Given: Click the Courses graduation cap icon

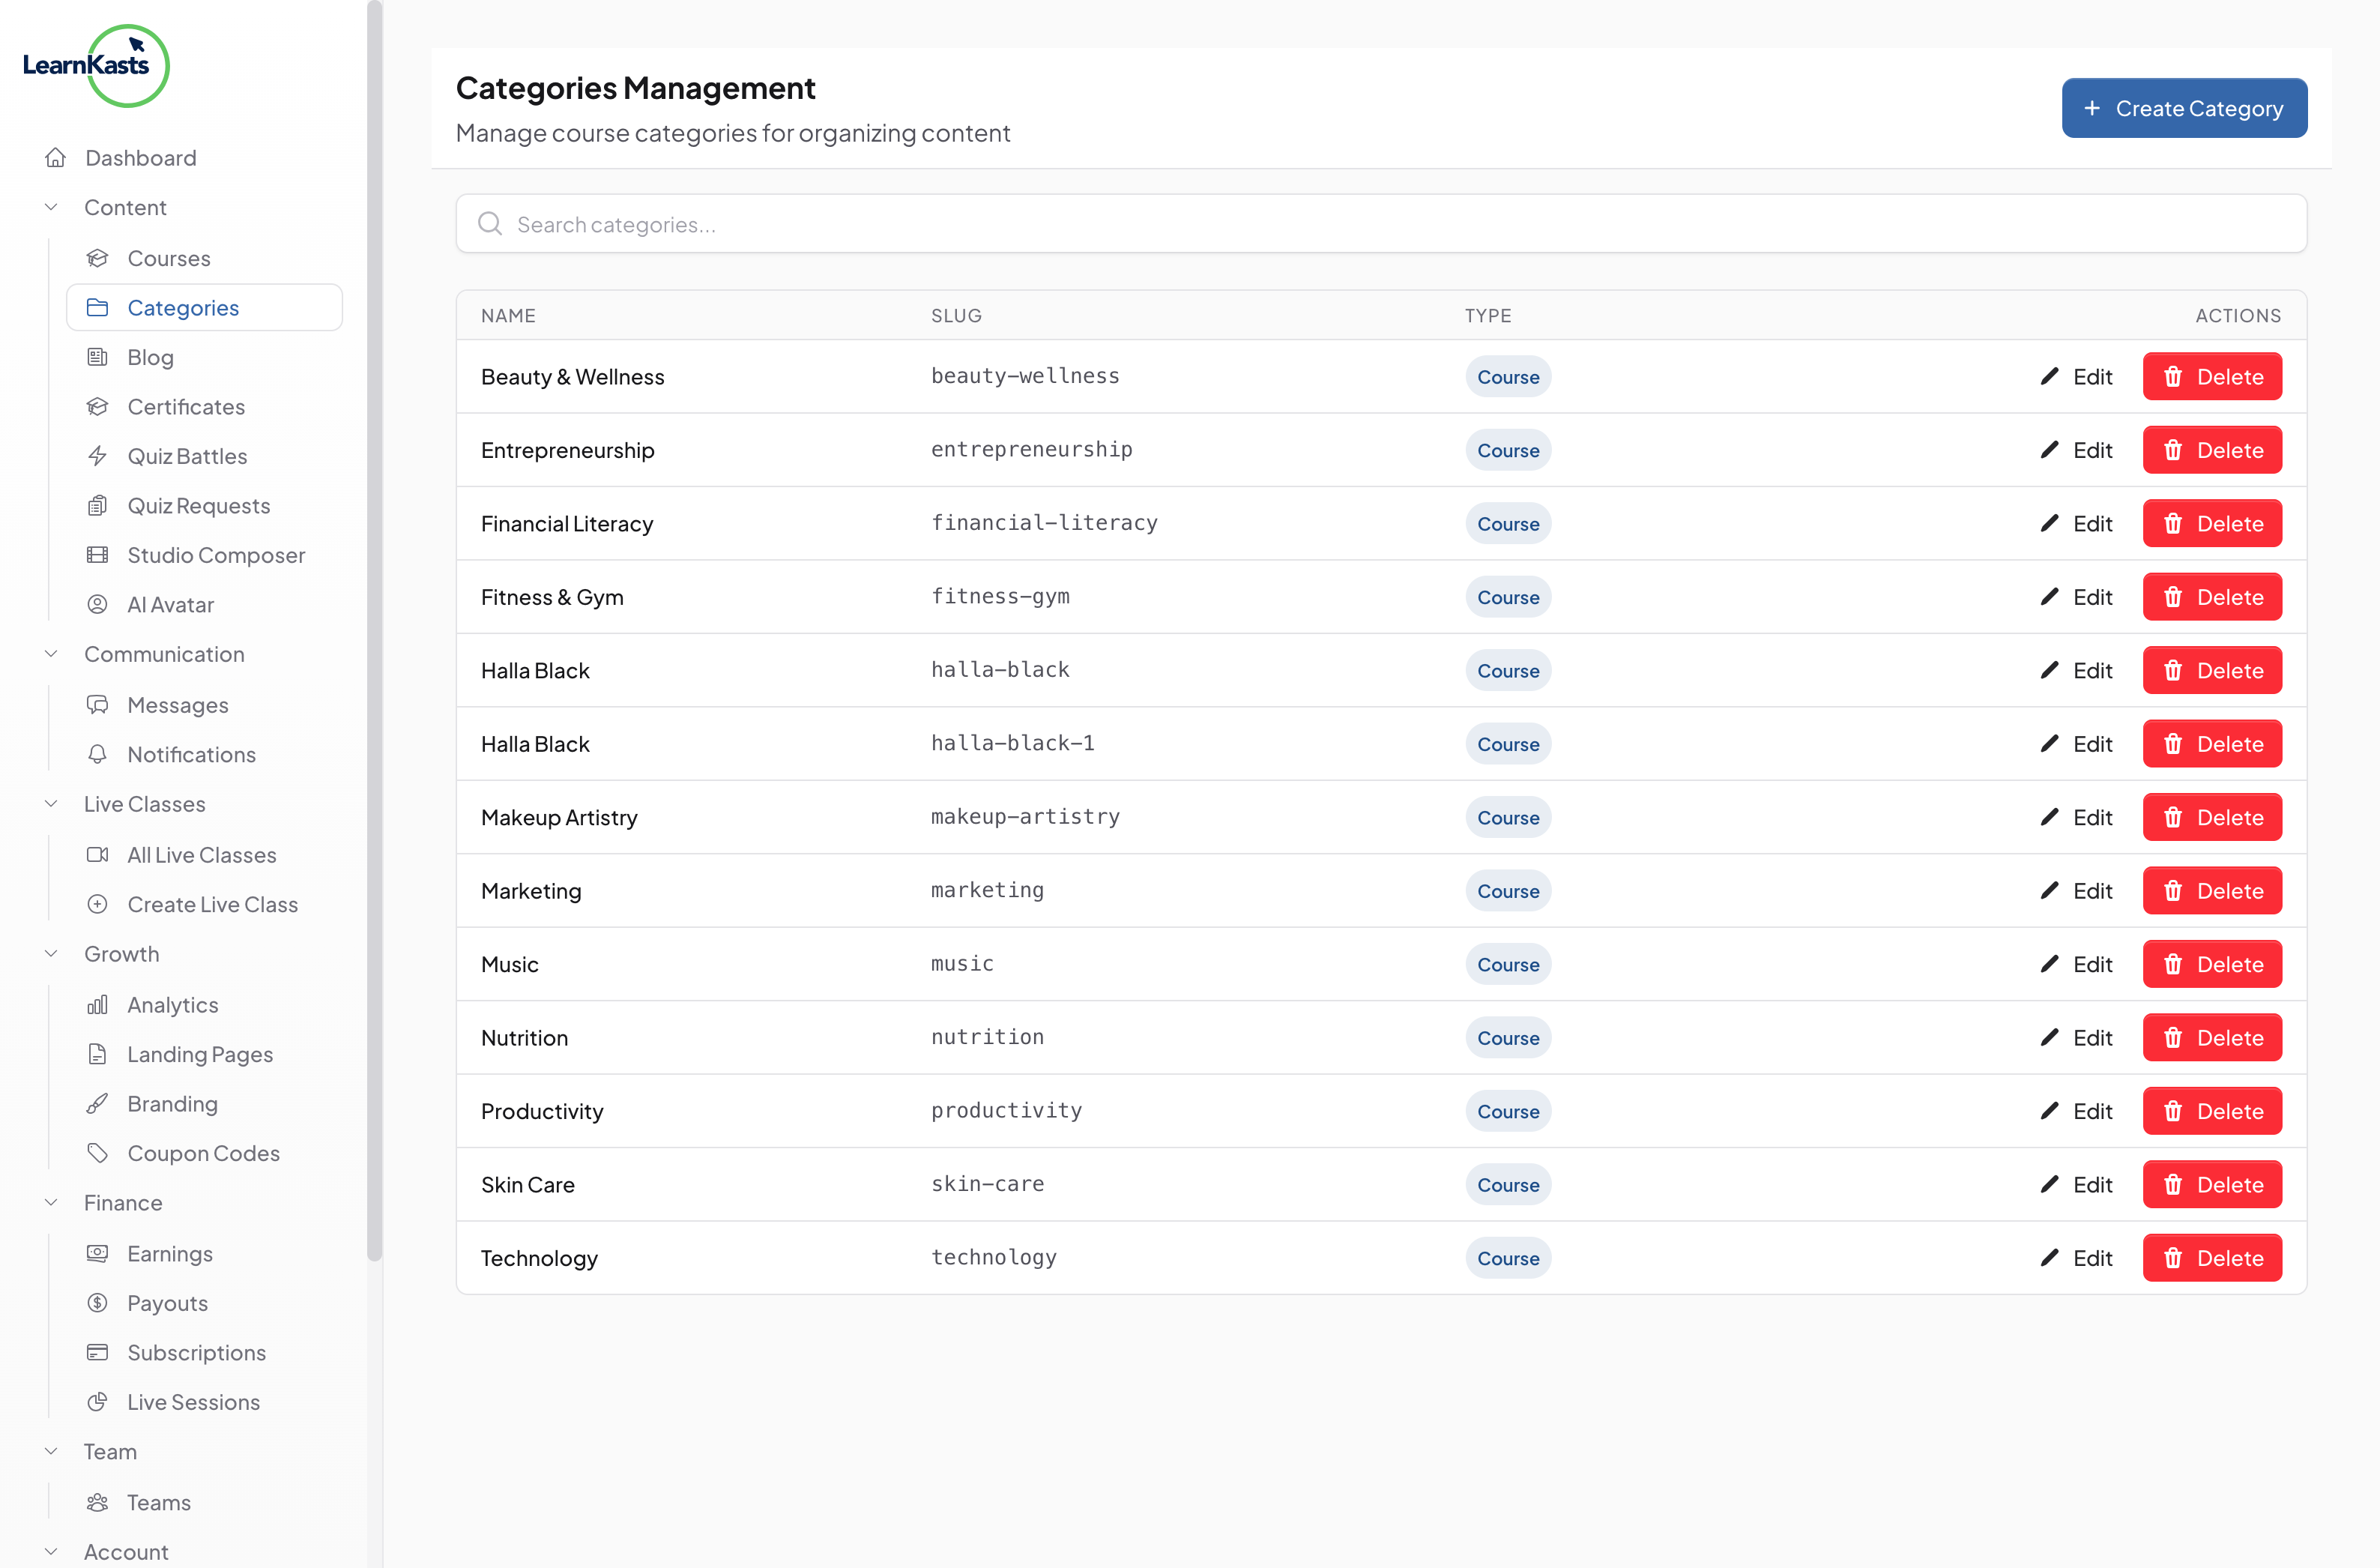Looking at the screenshot, I should 97,258.
